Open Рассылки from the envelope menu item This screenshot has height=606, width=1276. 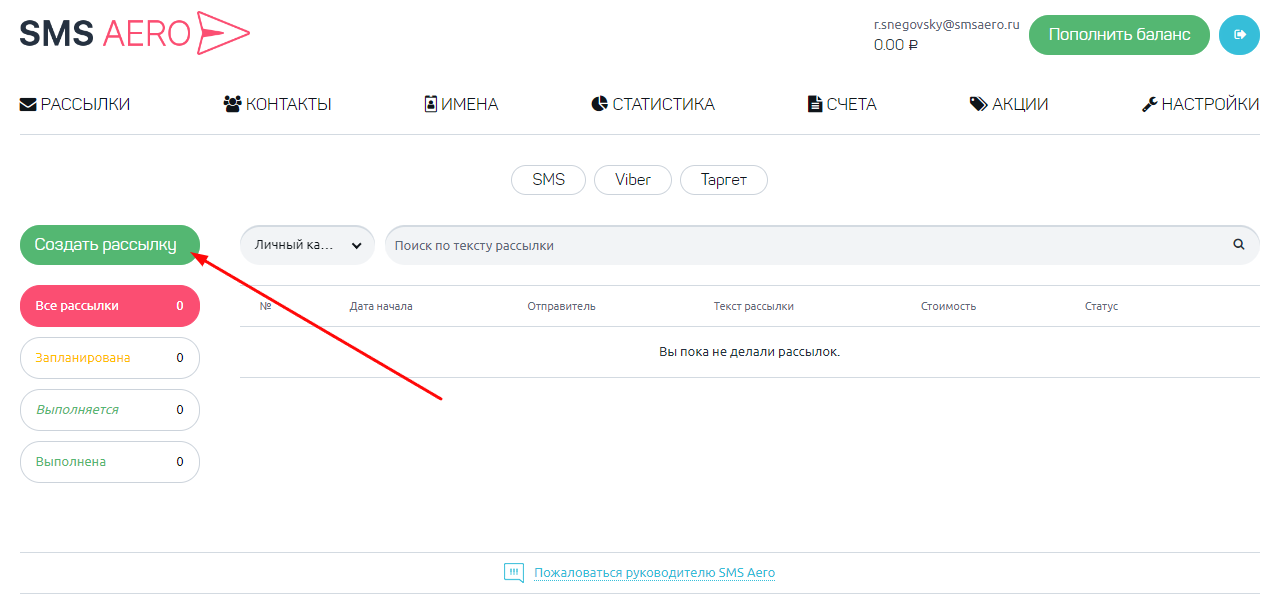(x=75, y=104)
